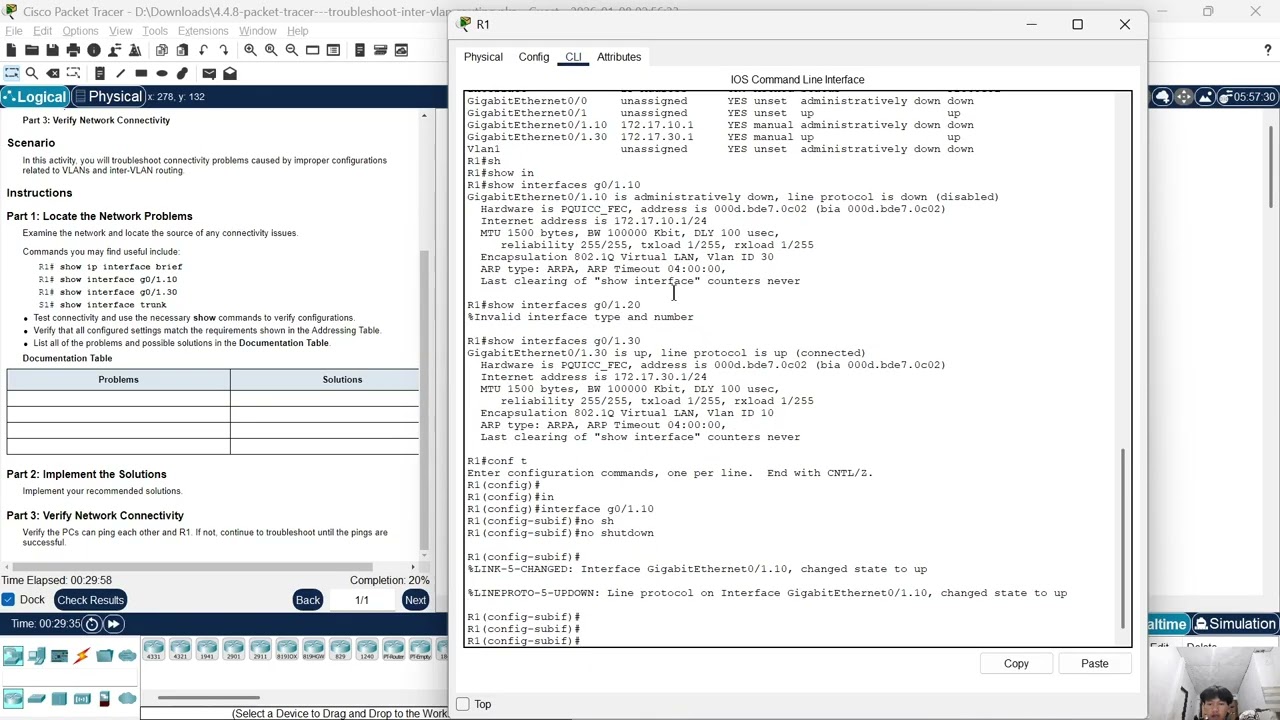Open the File menu

[x=14, y=31]
